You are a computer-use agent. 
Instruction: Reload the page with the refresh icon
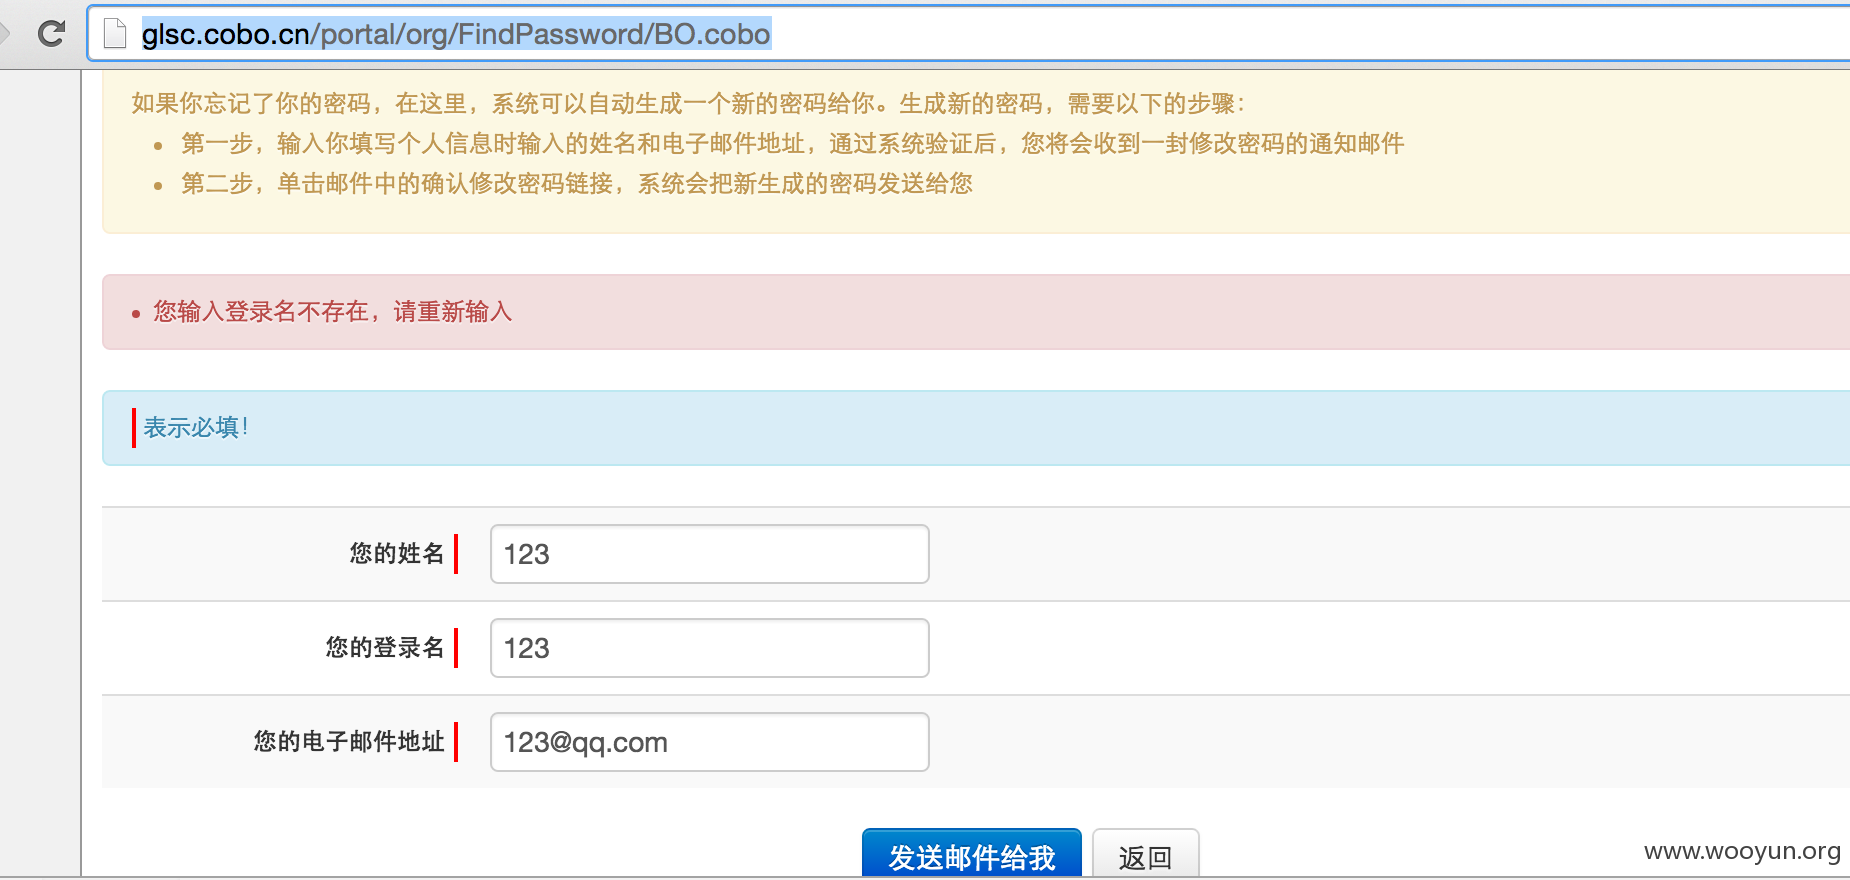pyautogui.click(x=51, y=34)
